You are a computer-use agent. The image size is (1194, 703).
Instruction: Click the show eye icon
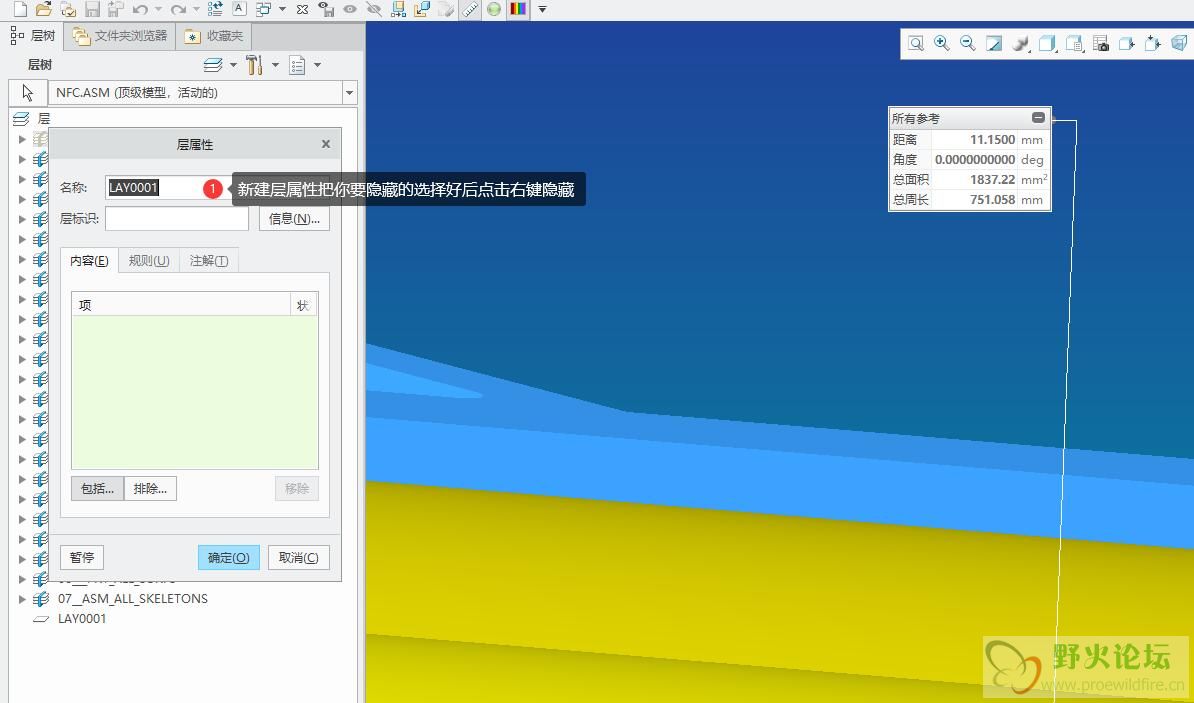[x=350, y=9]
